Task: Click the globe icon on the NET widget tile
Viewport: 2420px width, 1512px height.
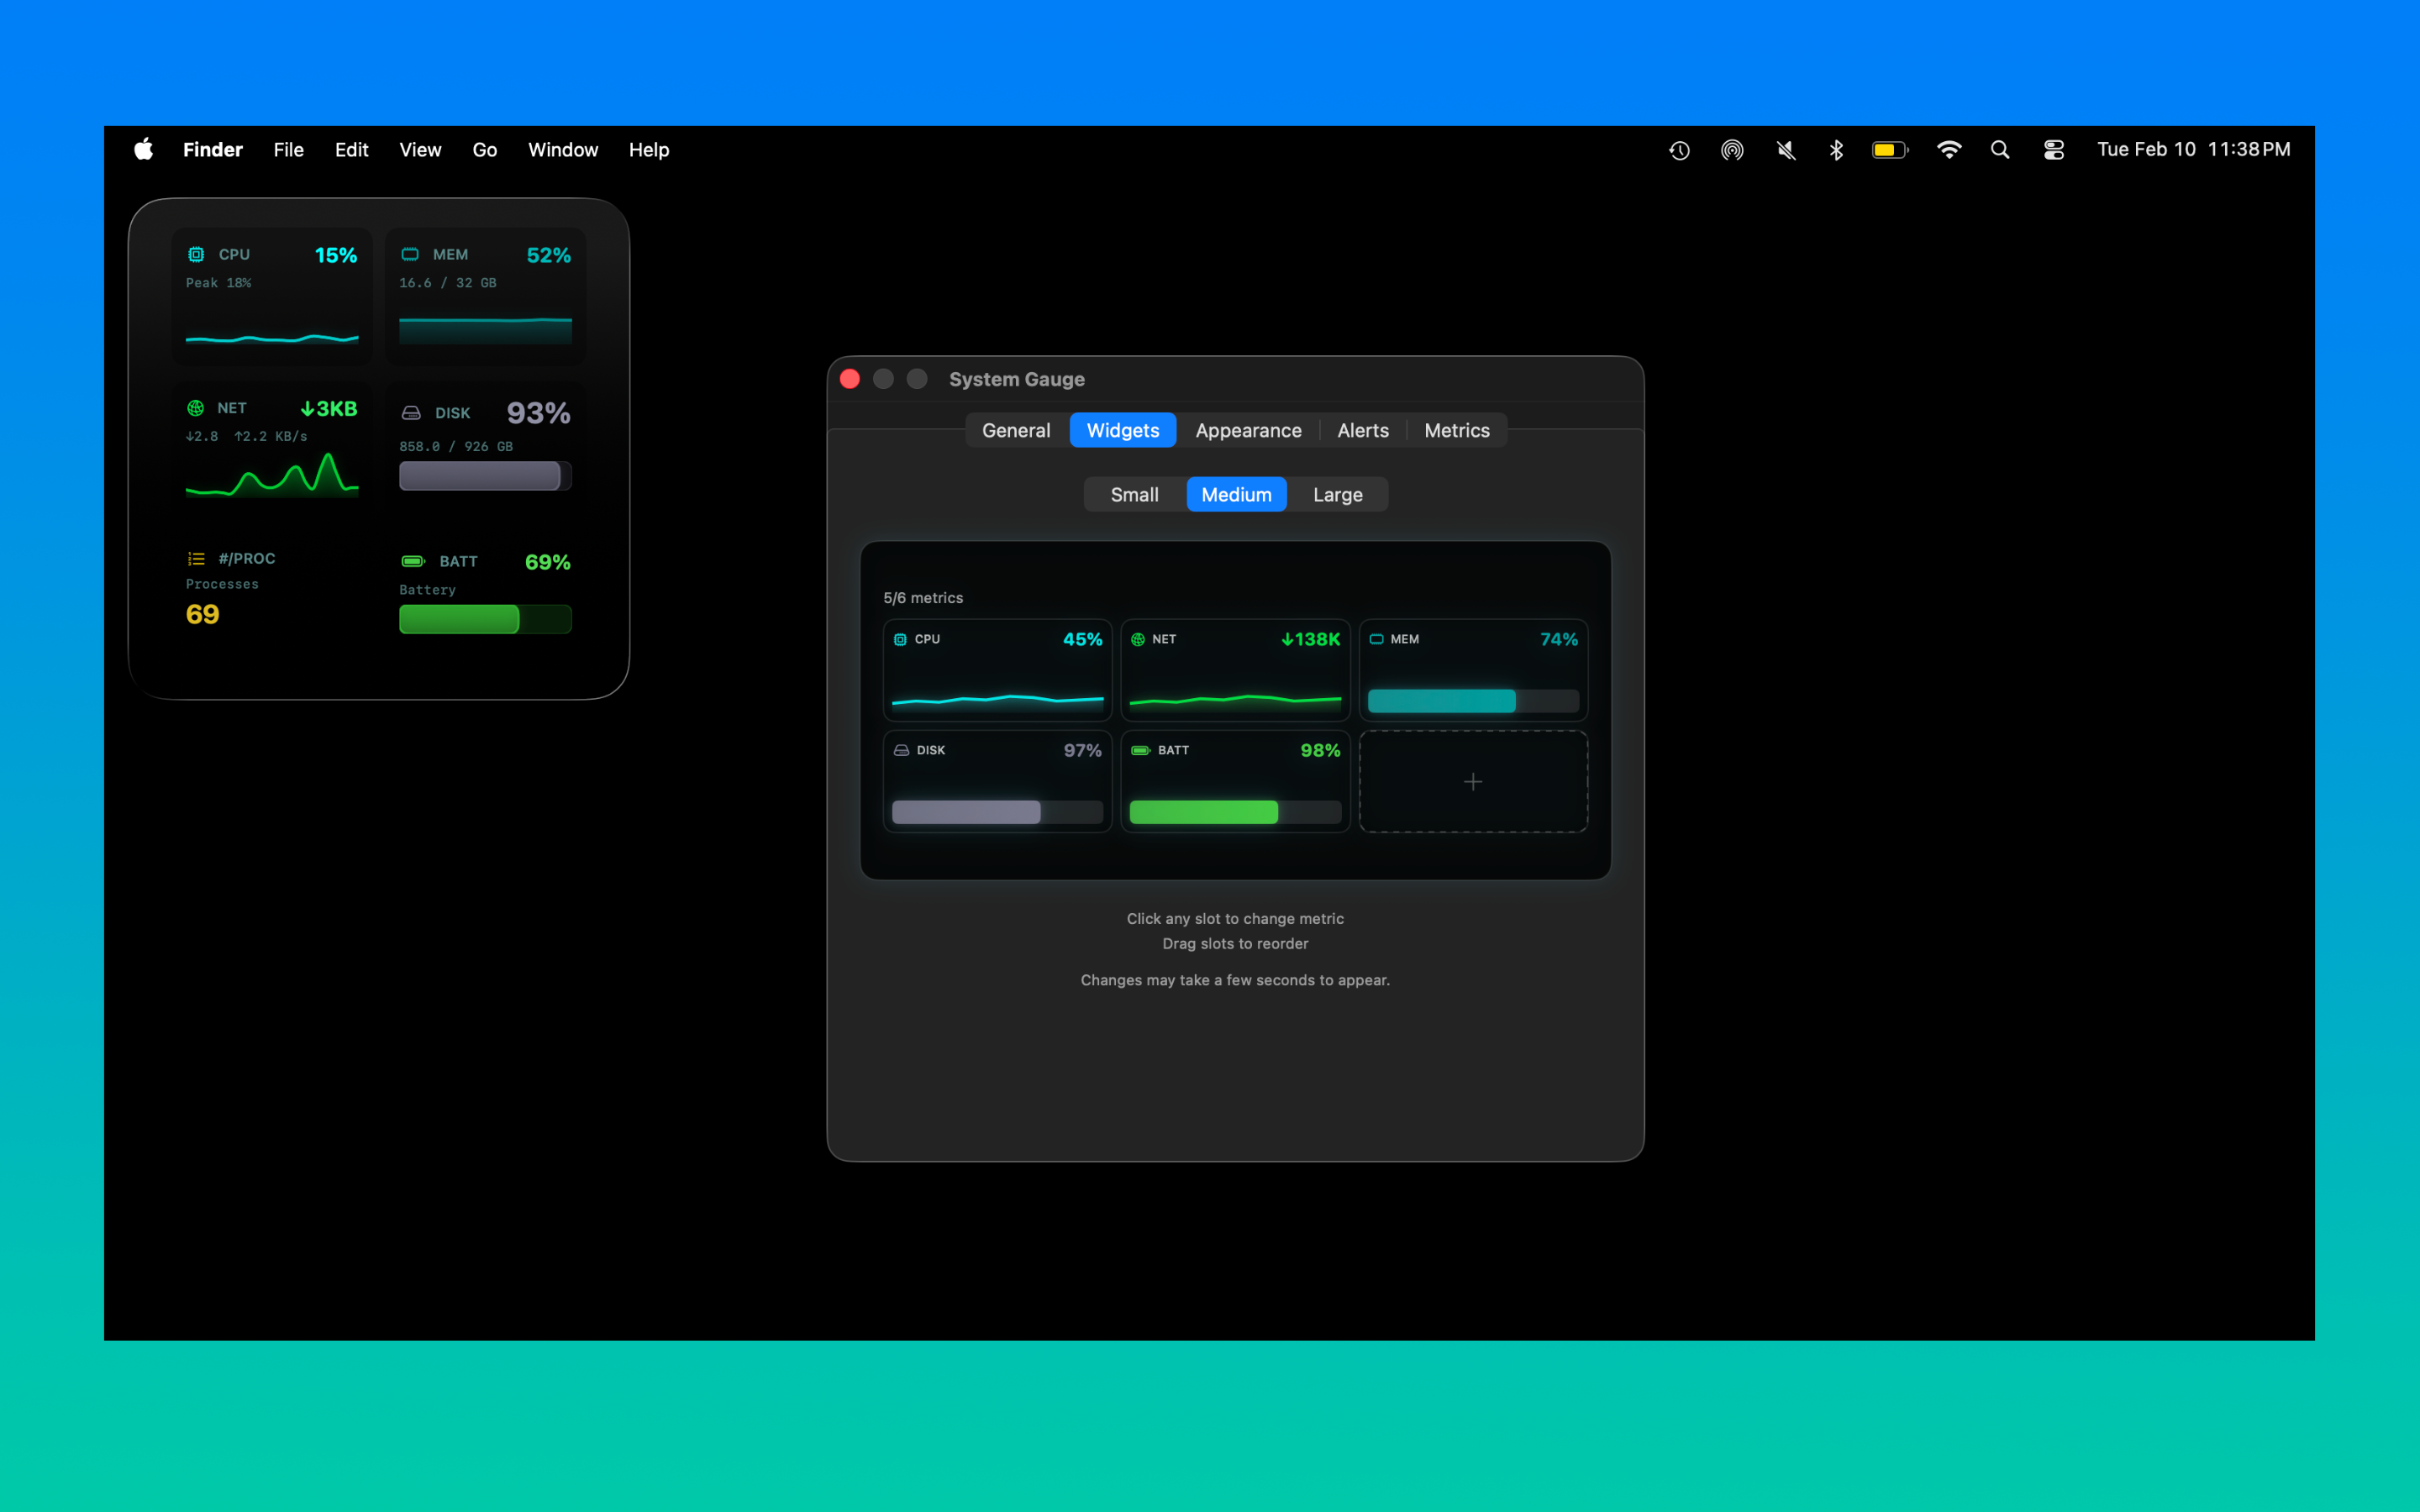Action: (x=196, y=408)
